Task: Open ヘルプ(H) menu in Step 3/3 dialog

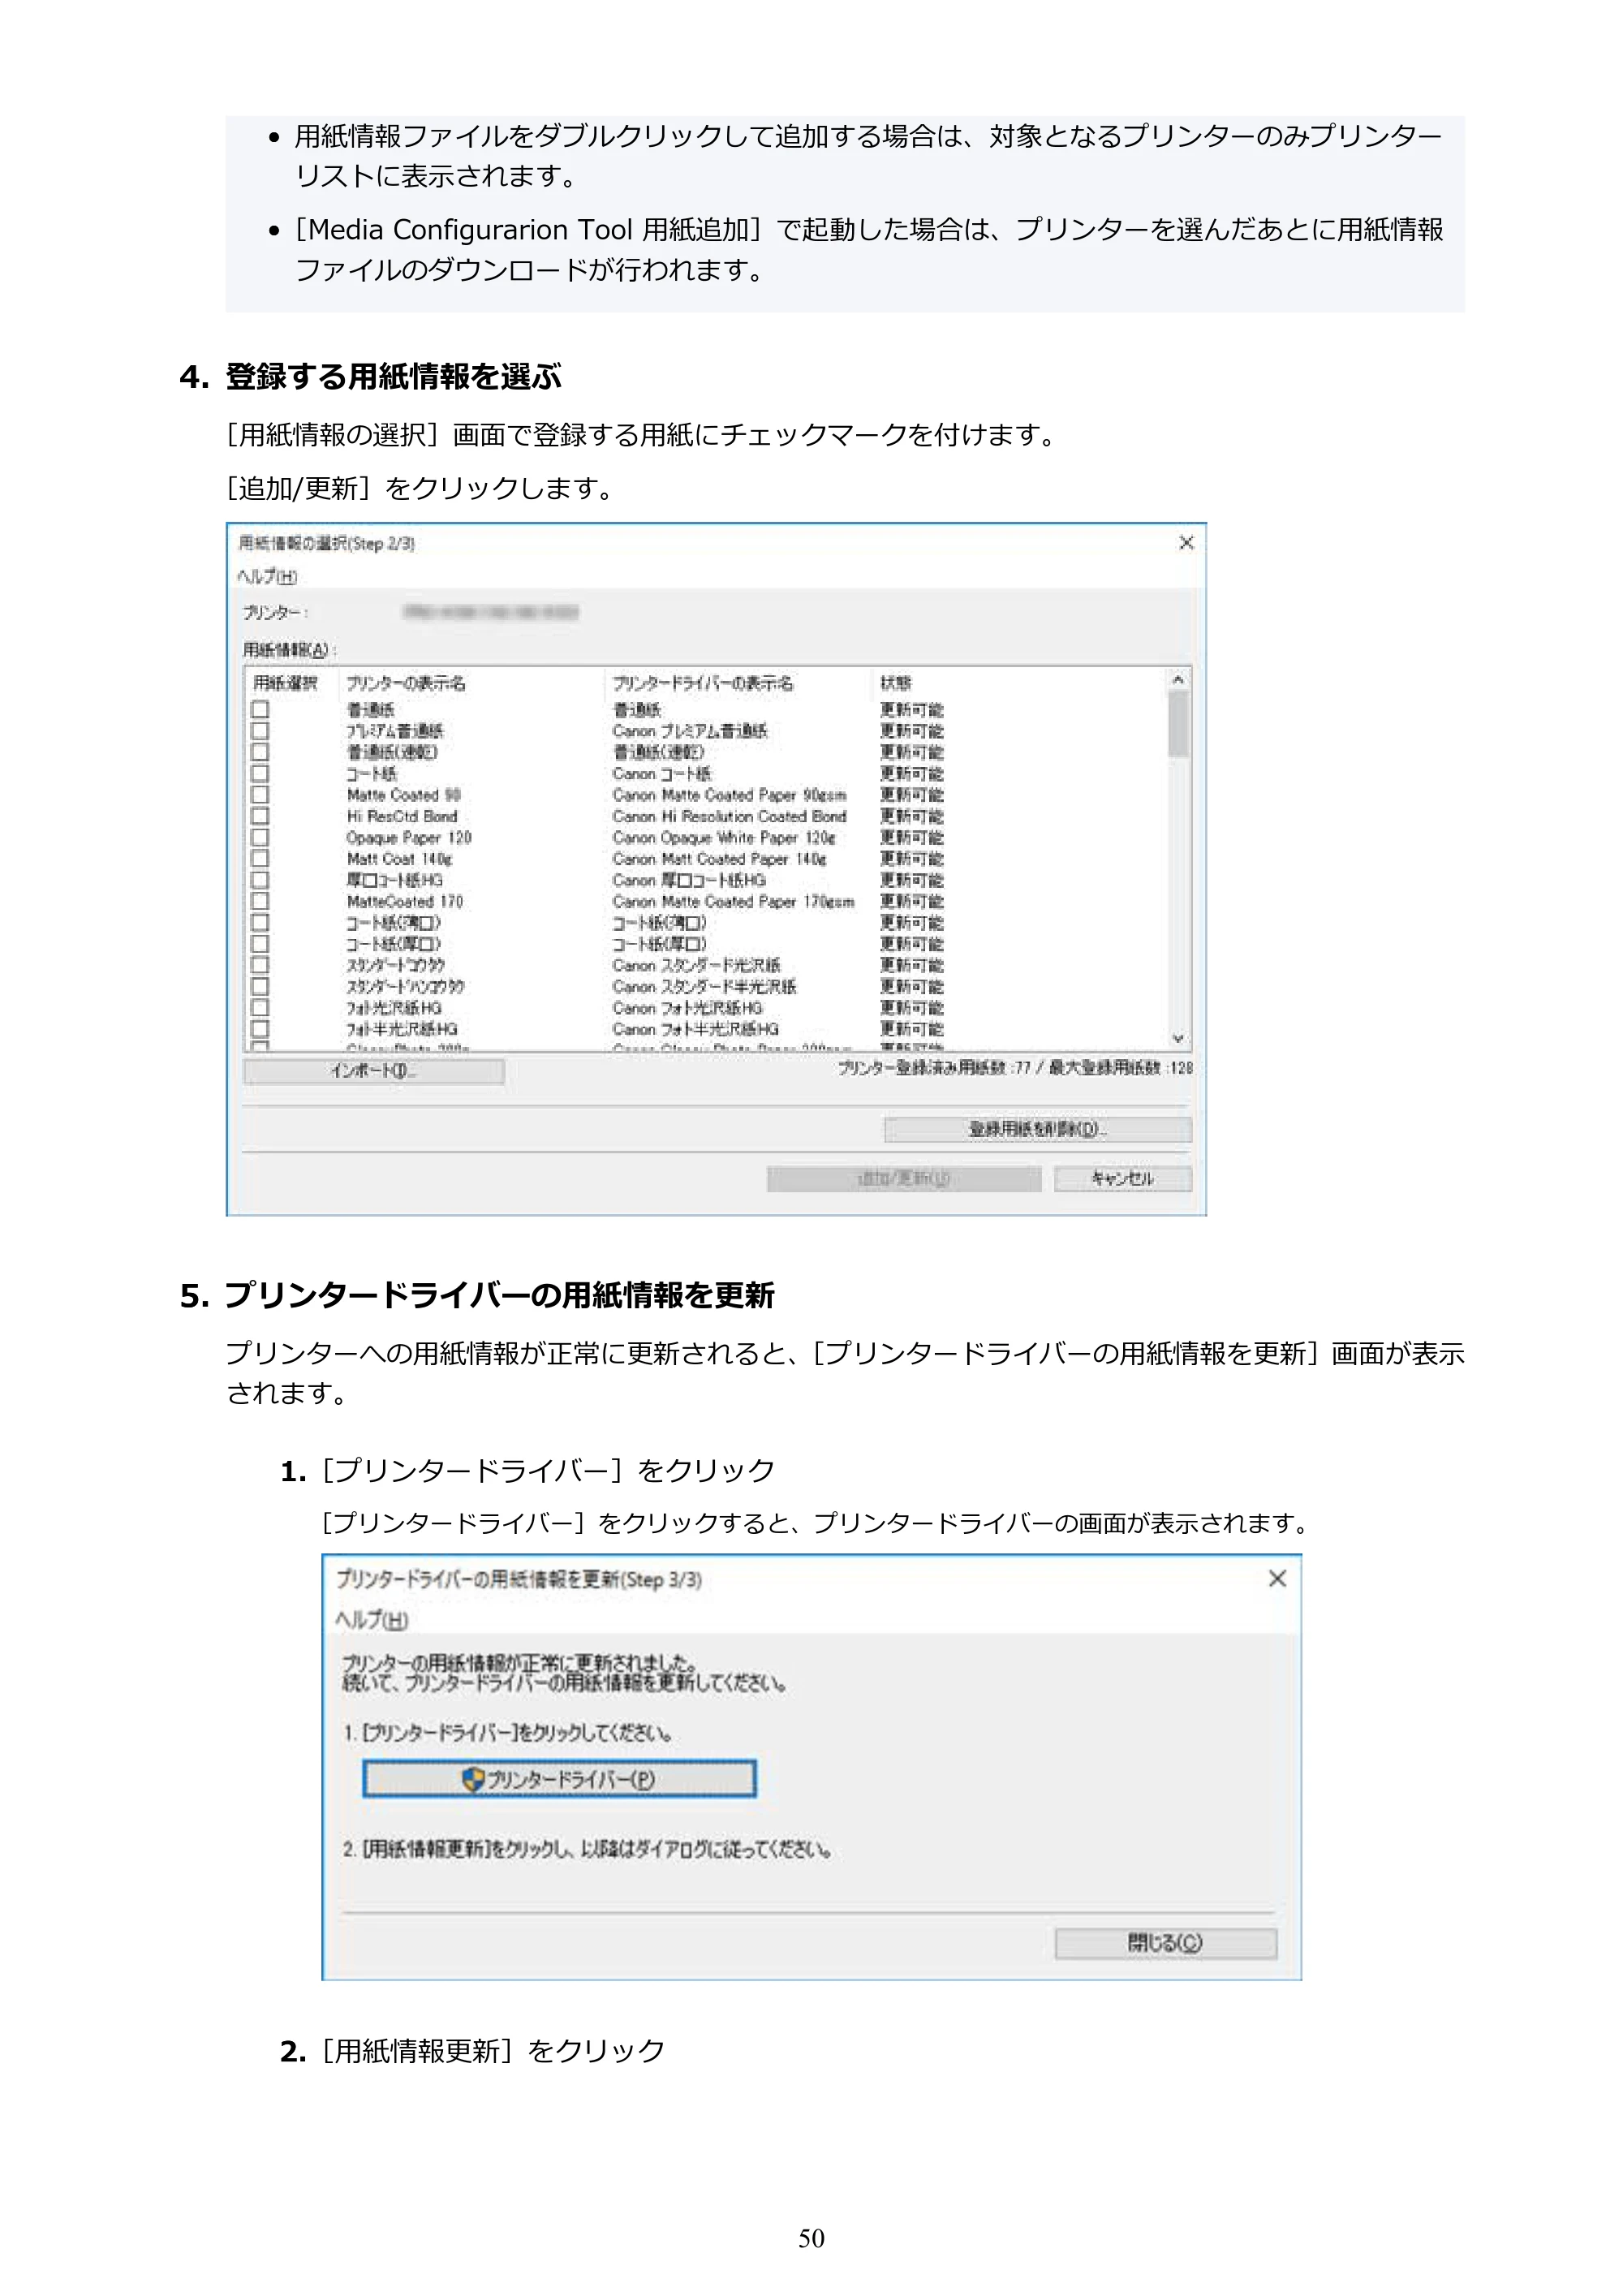Action: [x=371, y=1620]
